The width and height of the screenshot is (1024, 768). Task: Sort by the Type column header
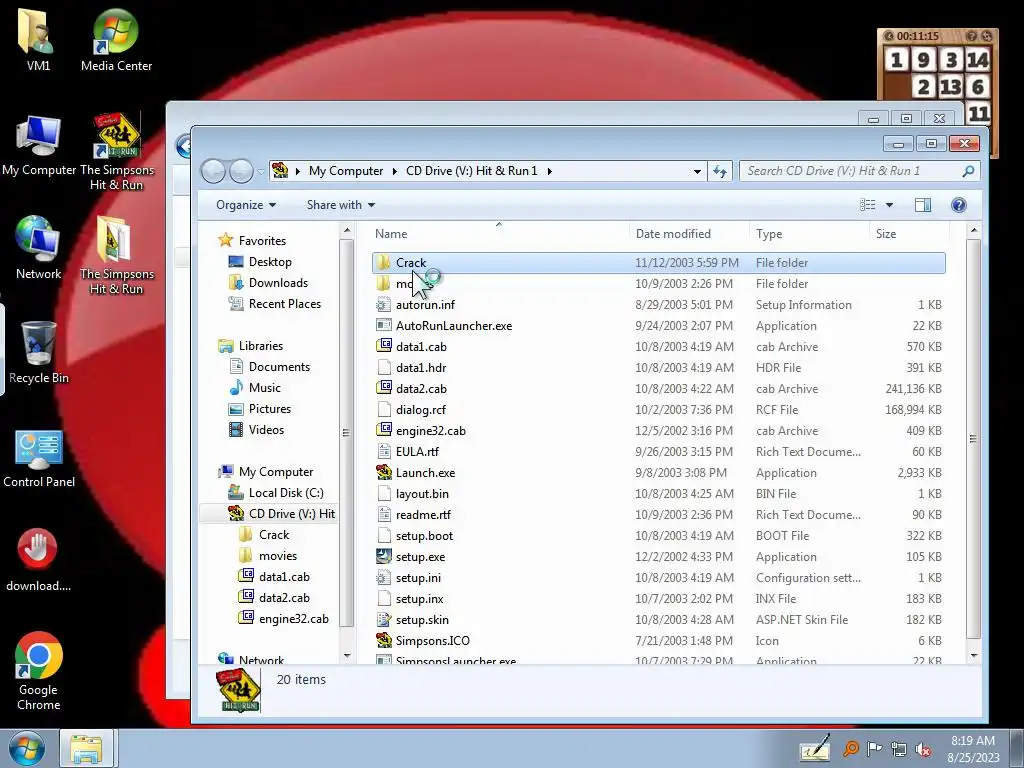810,234
